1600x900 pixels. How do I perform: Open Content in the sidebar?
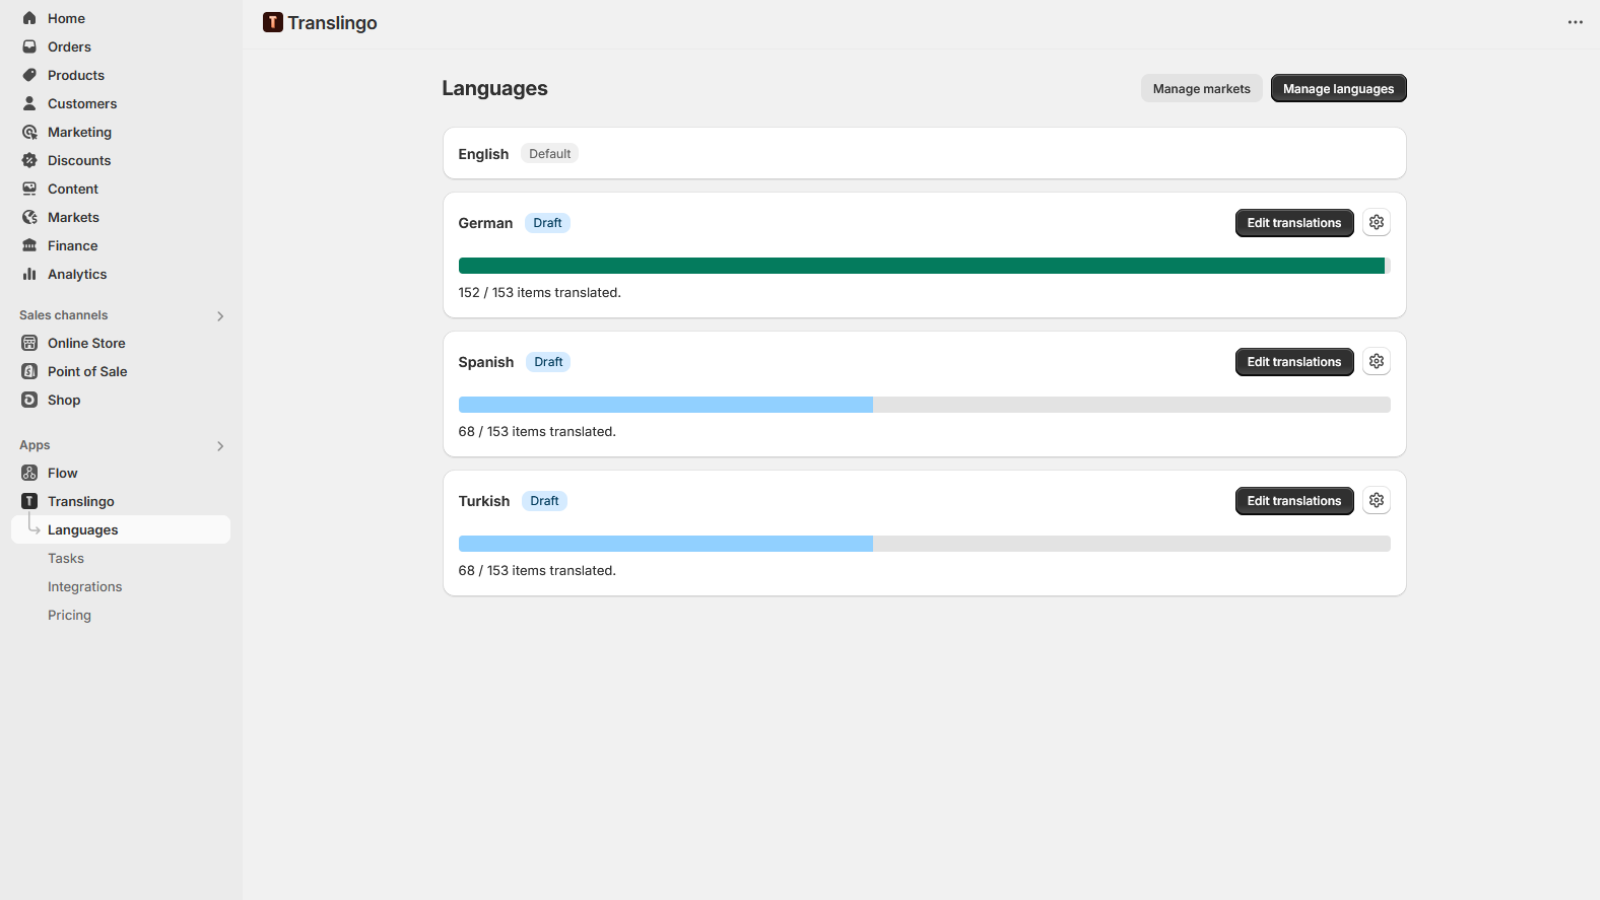point(73,189)
